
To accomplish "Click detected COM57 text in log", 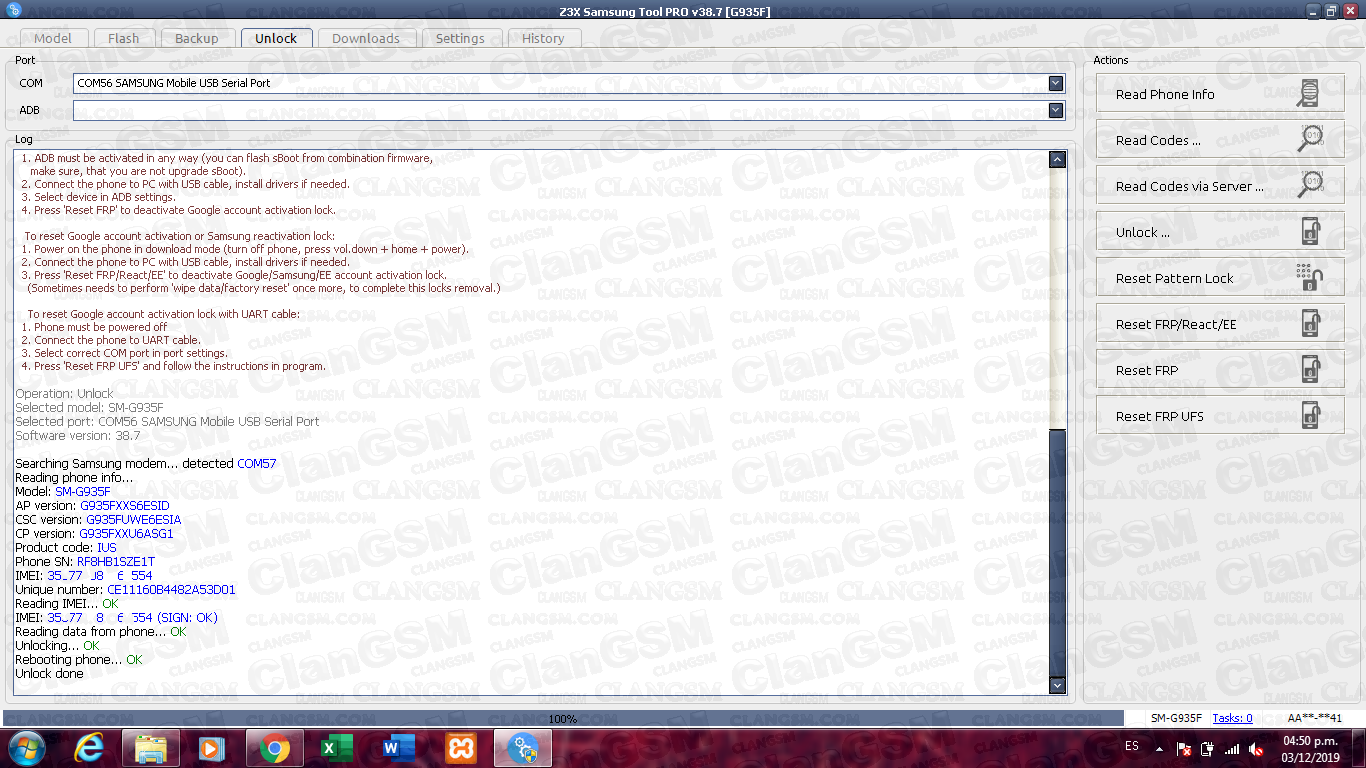I will [256, 464].
